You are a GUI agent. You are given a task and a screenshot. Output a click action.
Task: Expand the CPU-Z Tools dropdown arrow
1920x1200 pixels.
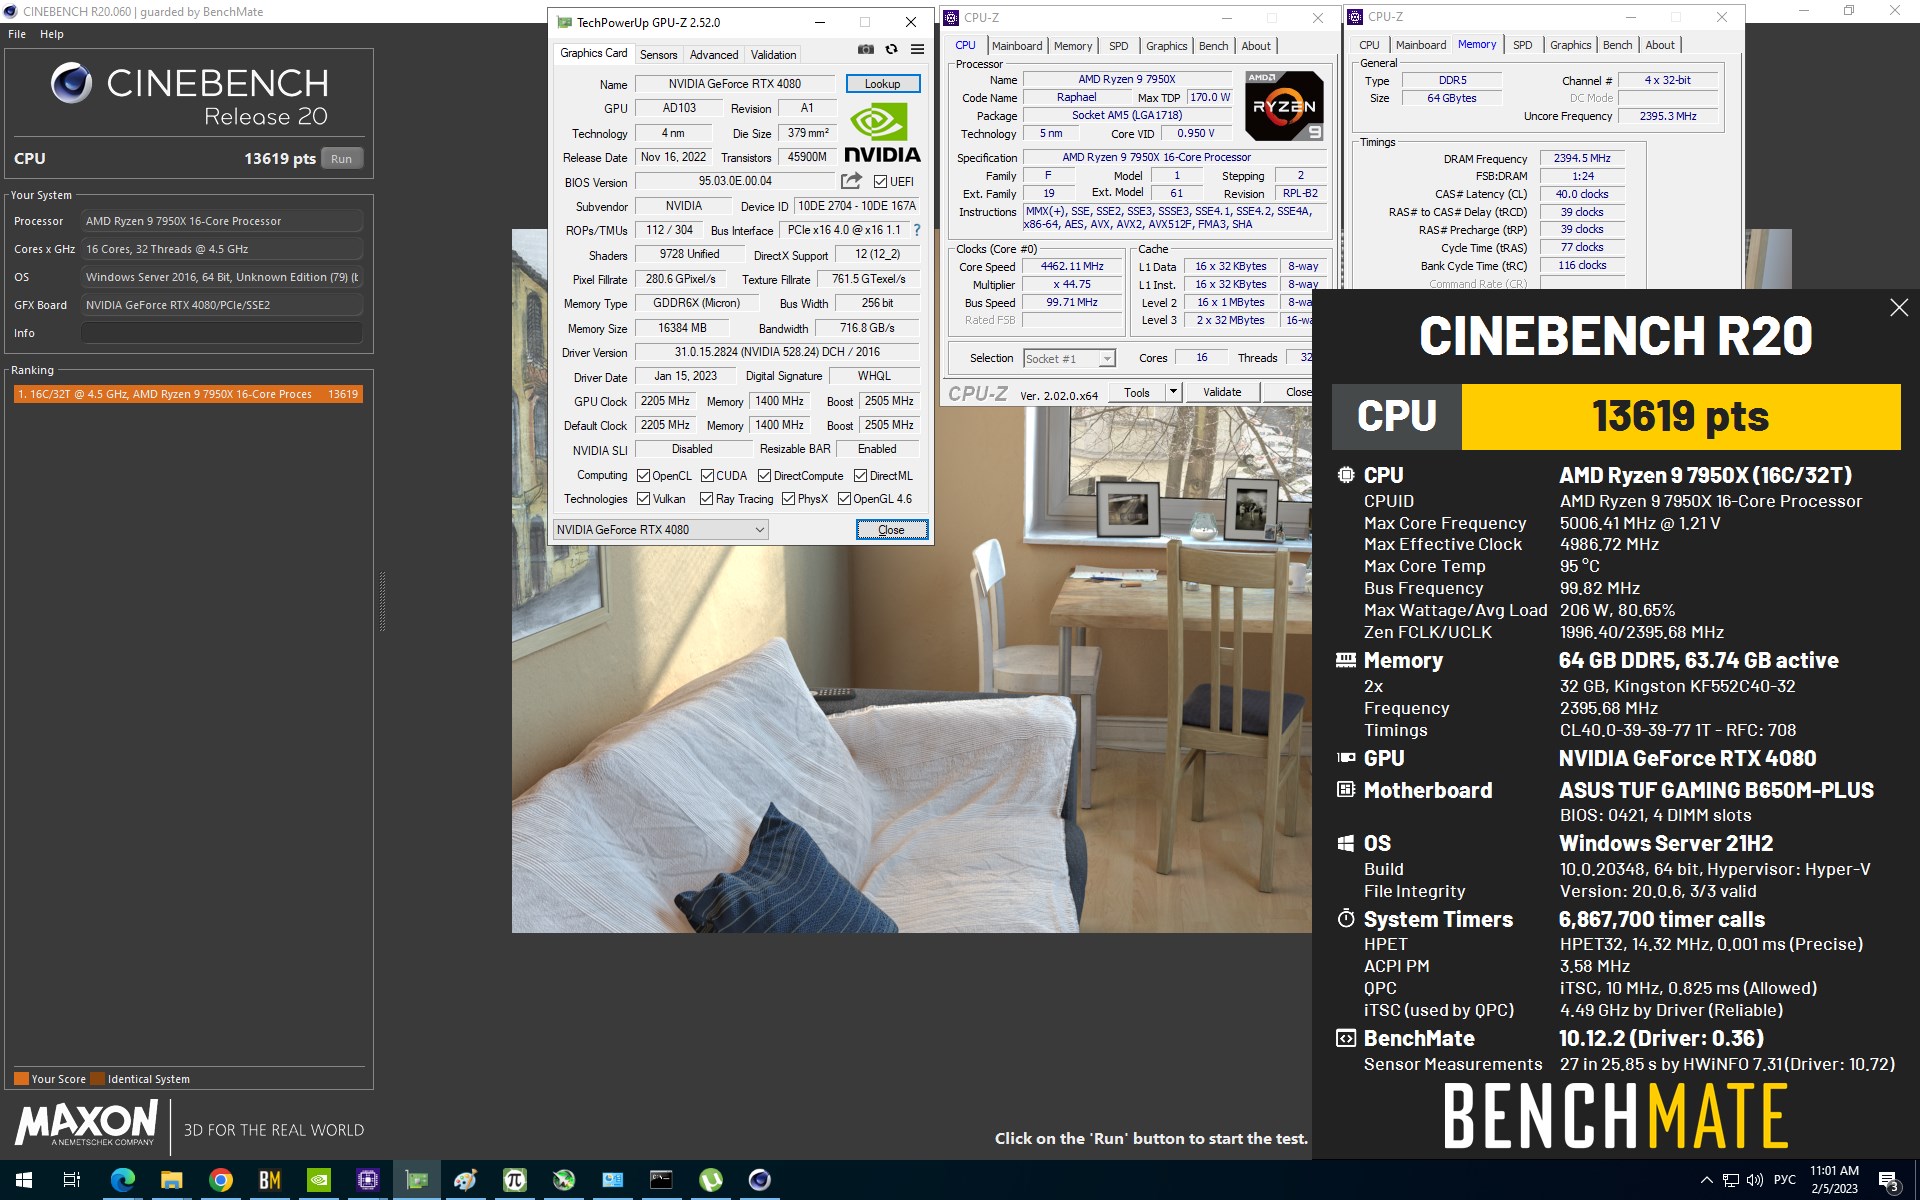coord(1174,392)
